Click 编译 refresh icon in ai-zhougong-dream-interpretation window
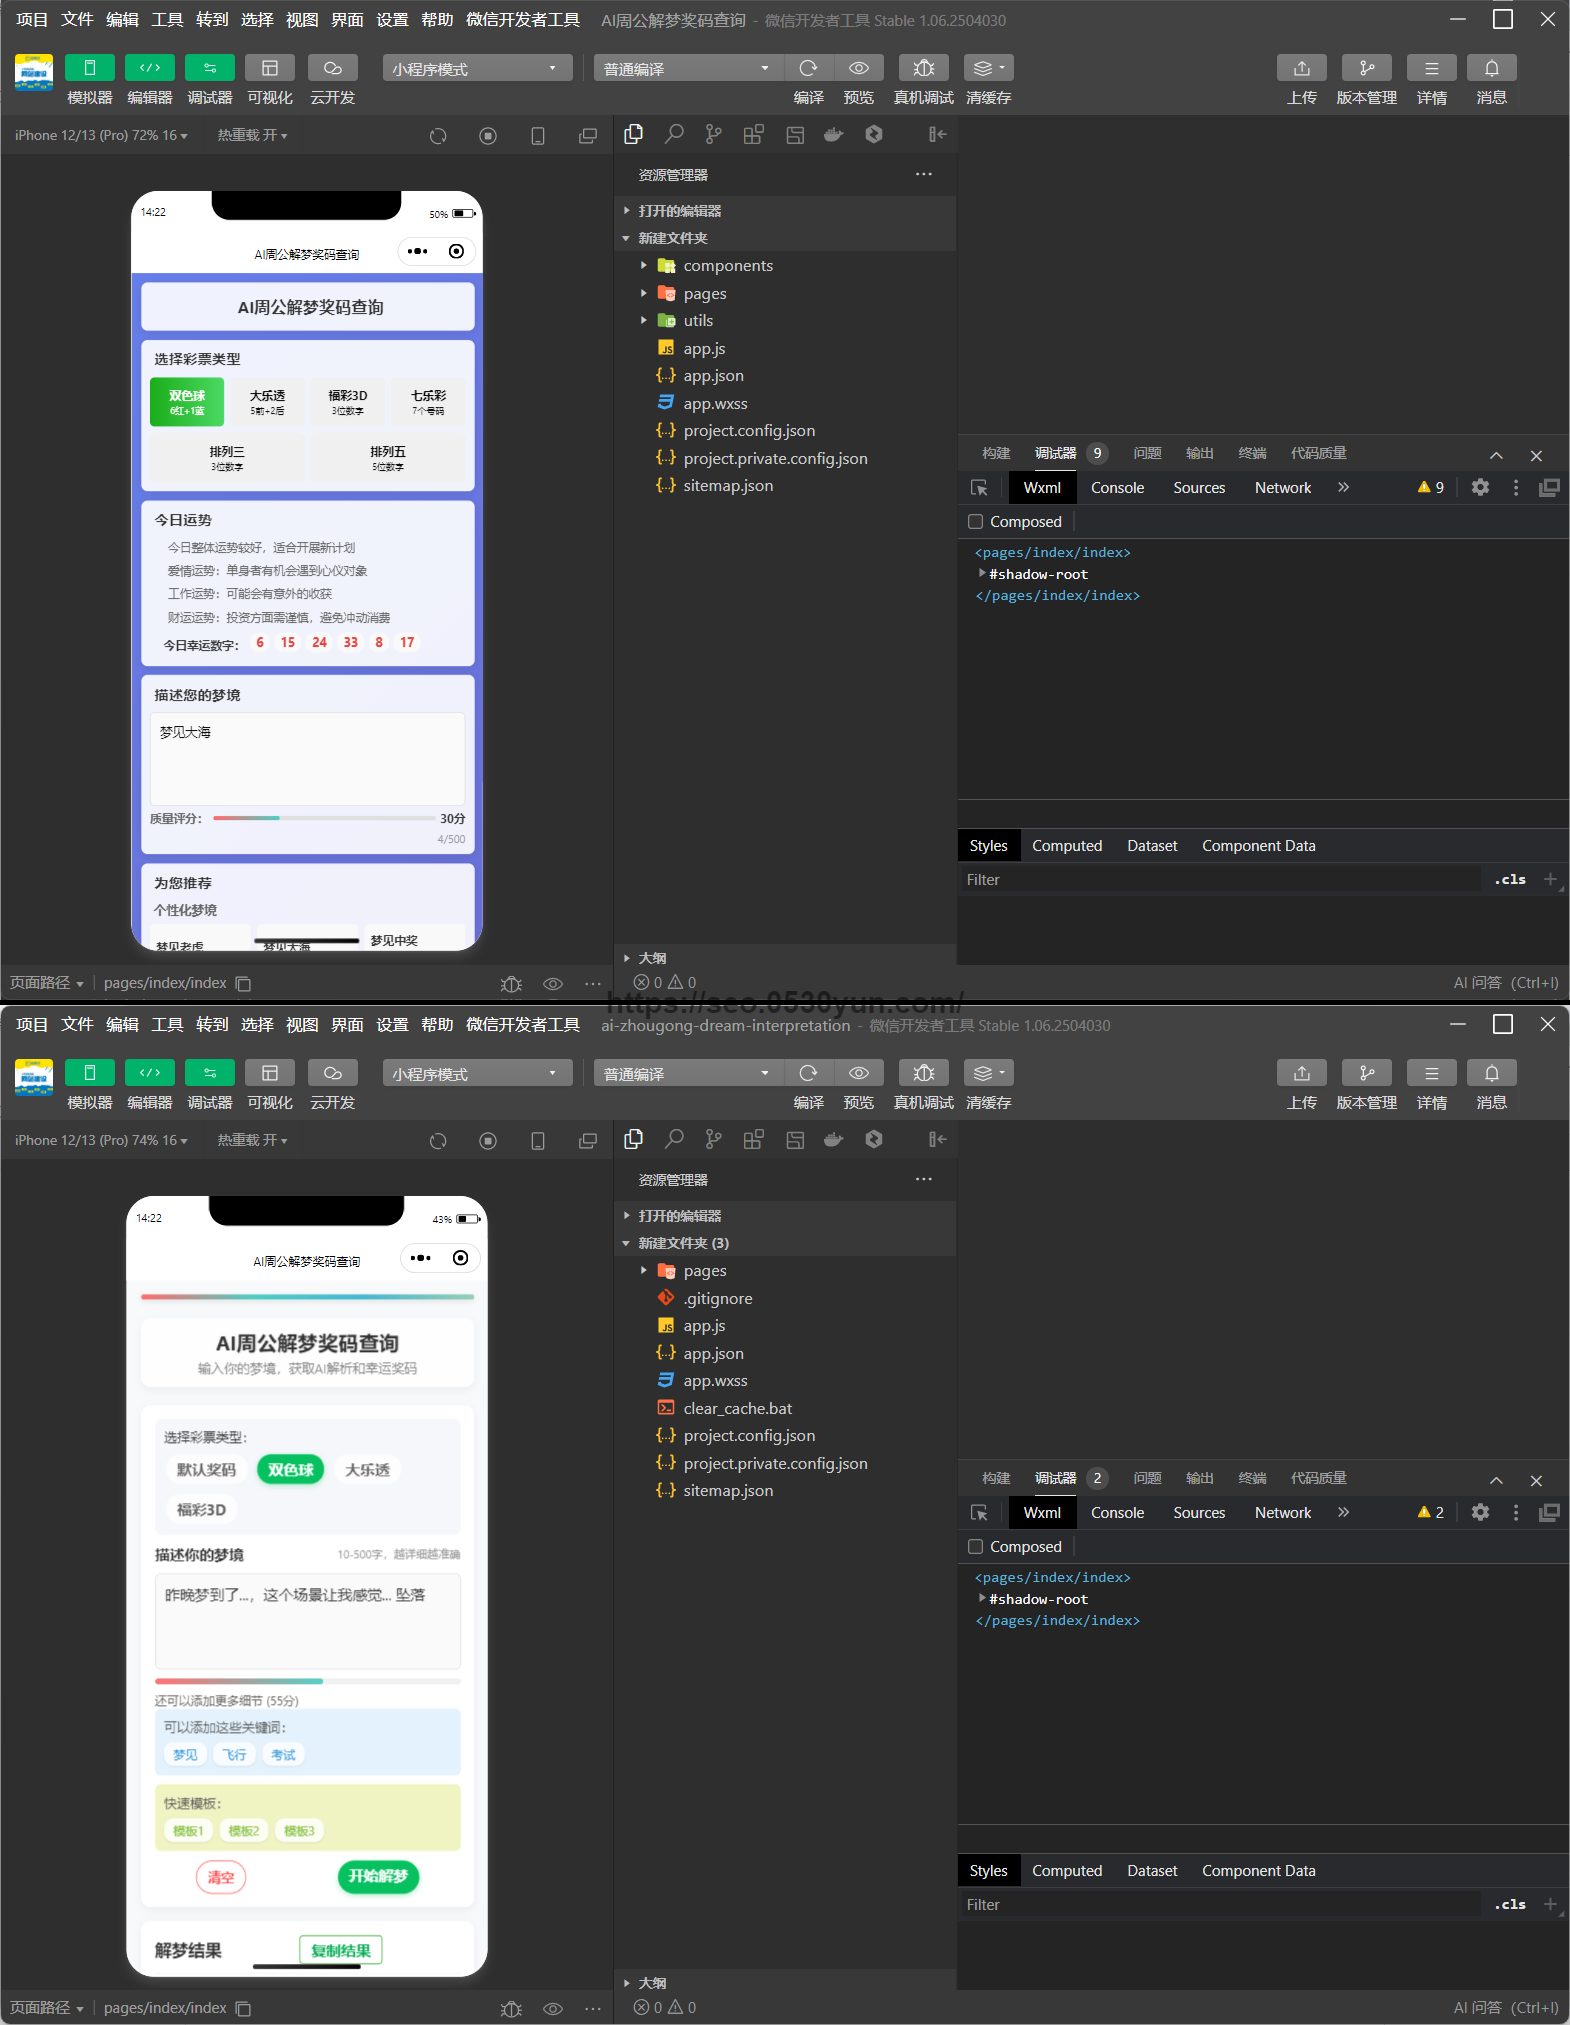Screen dimensions: 1570x2025 pyautogui.click(x=808, y=1073)
